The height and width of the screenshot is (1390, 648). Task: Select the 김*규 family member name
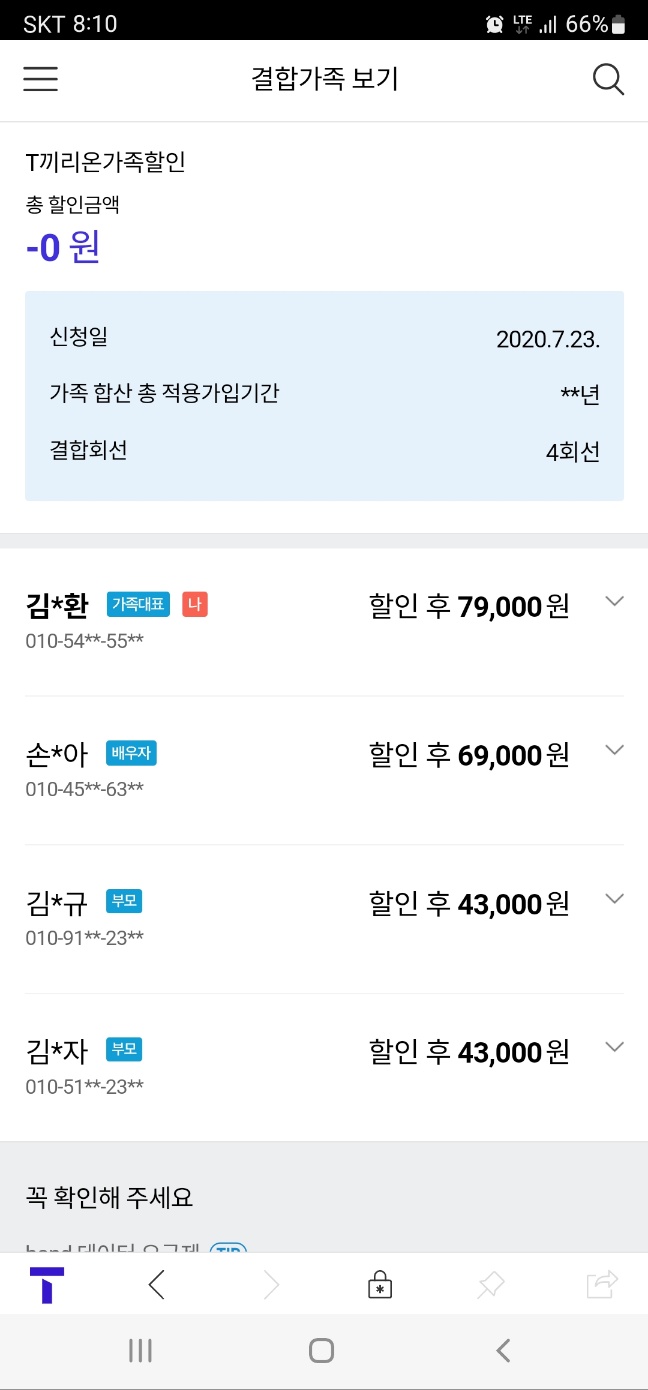click(x=57, y=904)
